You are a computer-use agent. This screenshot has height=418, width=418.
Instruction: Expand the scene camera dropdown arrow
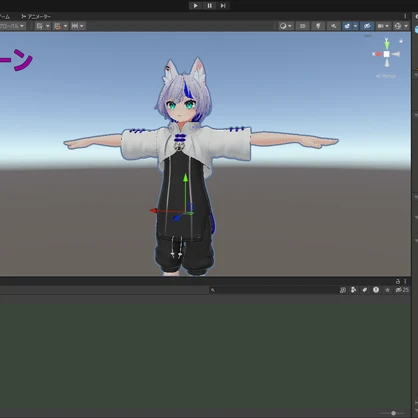(x=387, y=26)
